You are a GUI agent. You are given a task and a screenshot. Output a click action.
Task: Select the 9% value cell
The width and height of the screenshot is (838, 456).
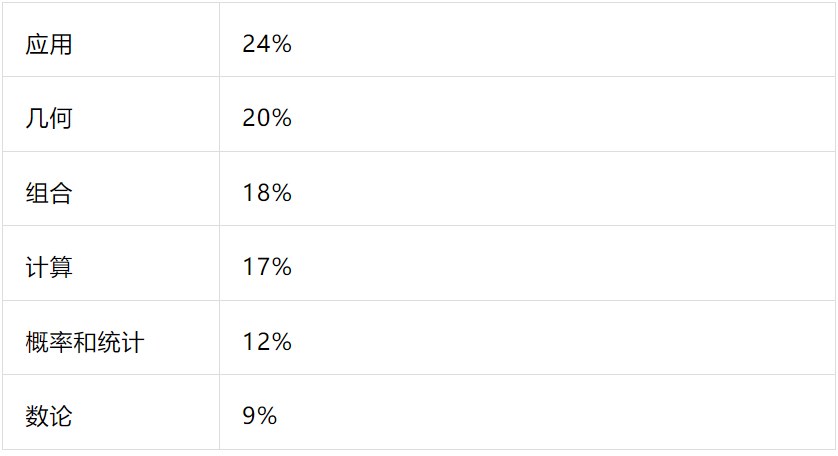259,416
